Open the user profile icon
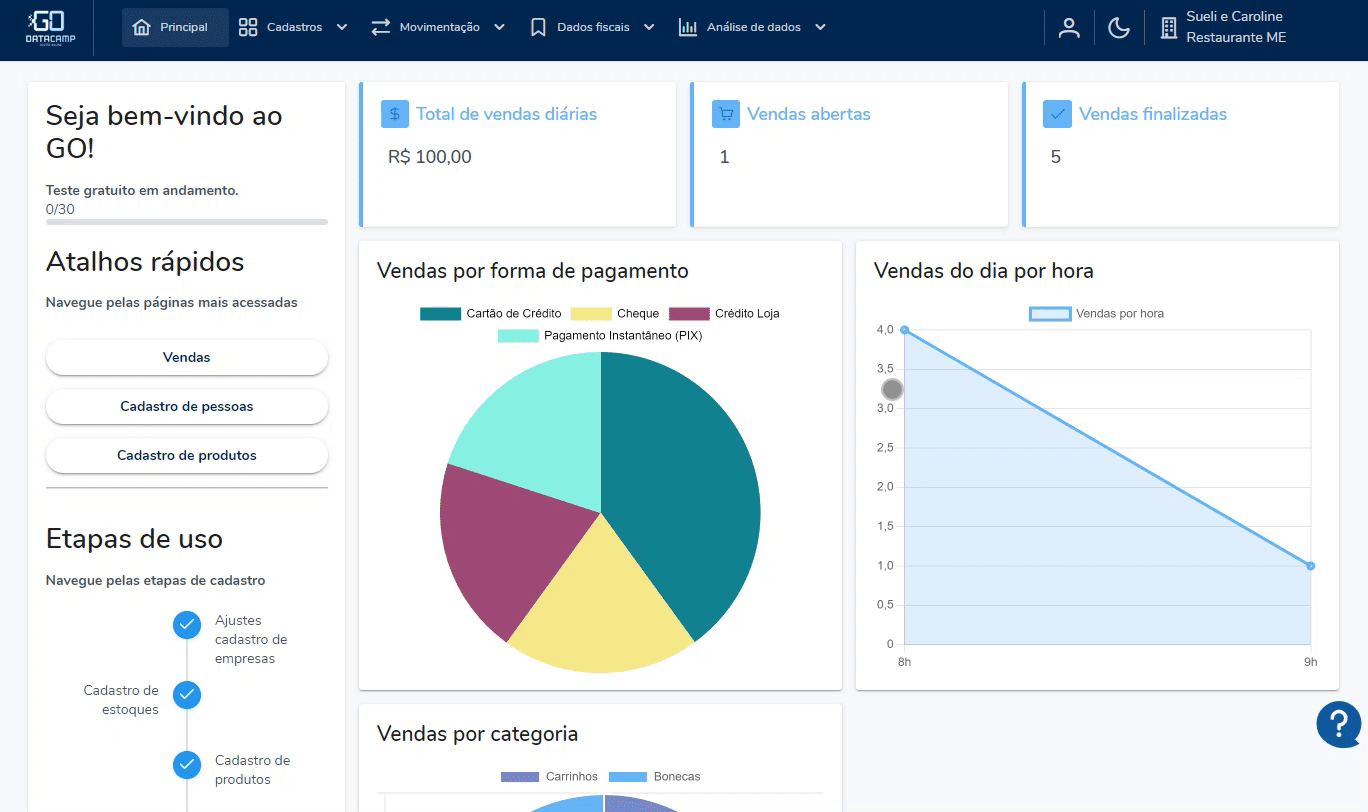The width and height of the screenshot is (1368, 812). point(1069,28)
